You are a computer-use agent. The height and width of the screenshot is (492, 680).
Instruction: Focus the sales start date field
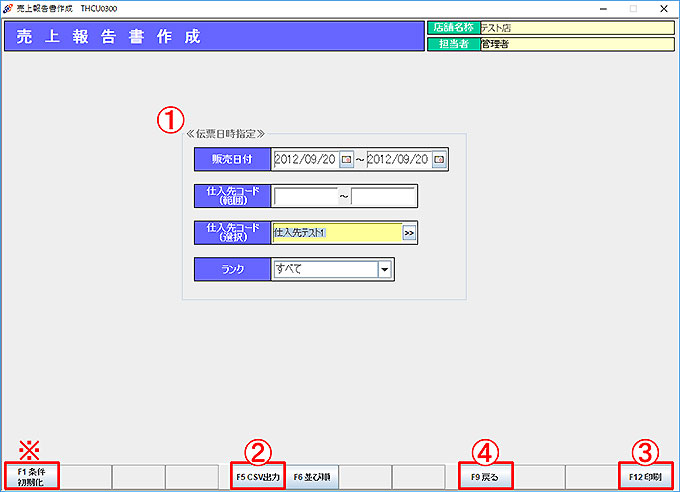tap(306, 159)
